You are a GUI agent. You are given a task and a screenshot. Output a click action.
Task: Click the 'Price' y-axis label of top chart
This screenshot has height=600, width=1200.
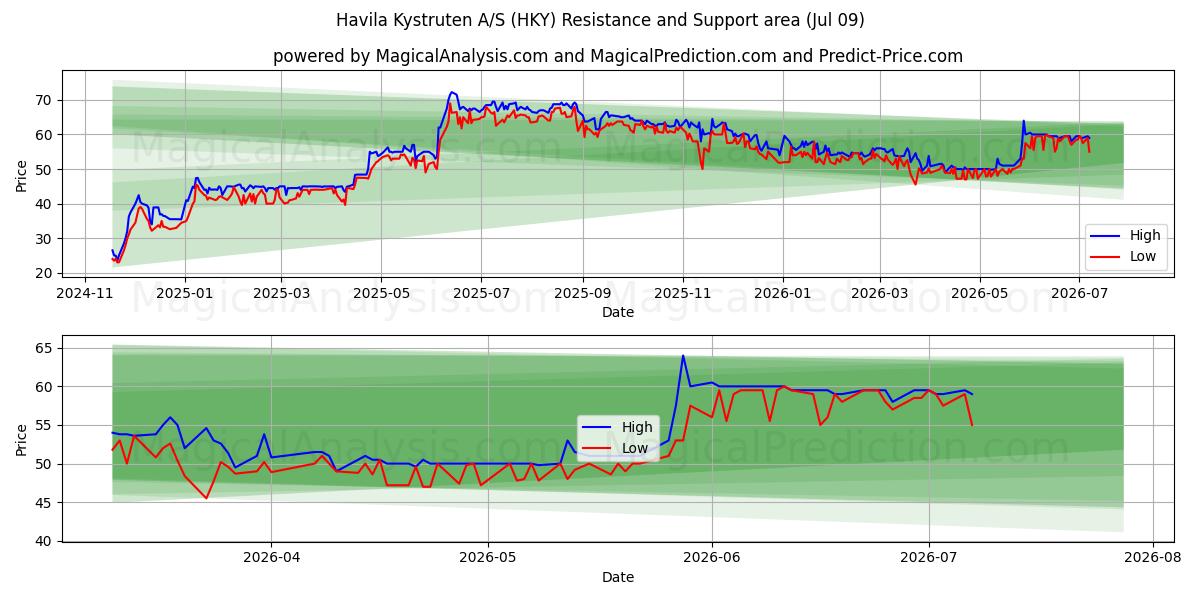pyautogui.click(x=22, y=174)
